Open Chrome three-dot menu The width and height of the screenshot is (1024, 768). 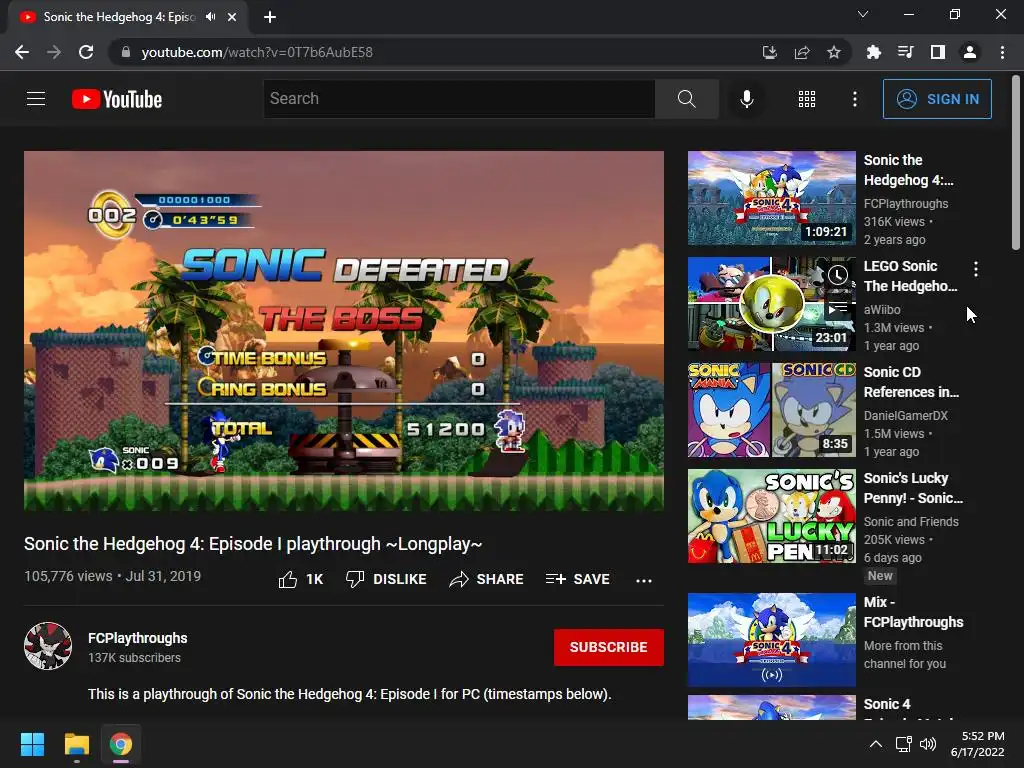coord(1002,52)
